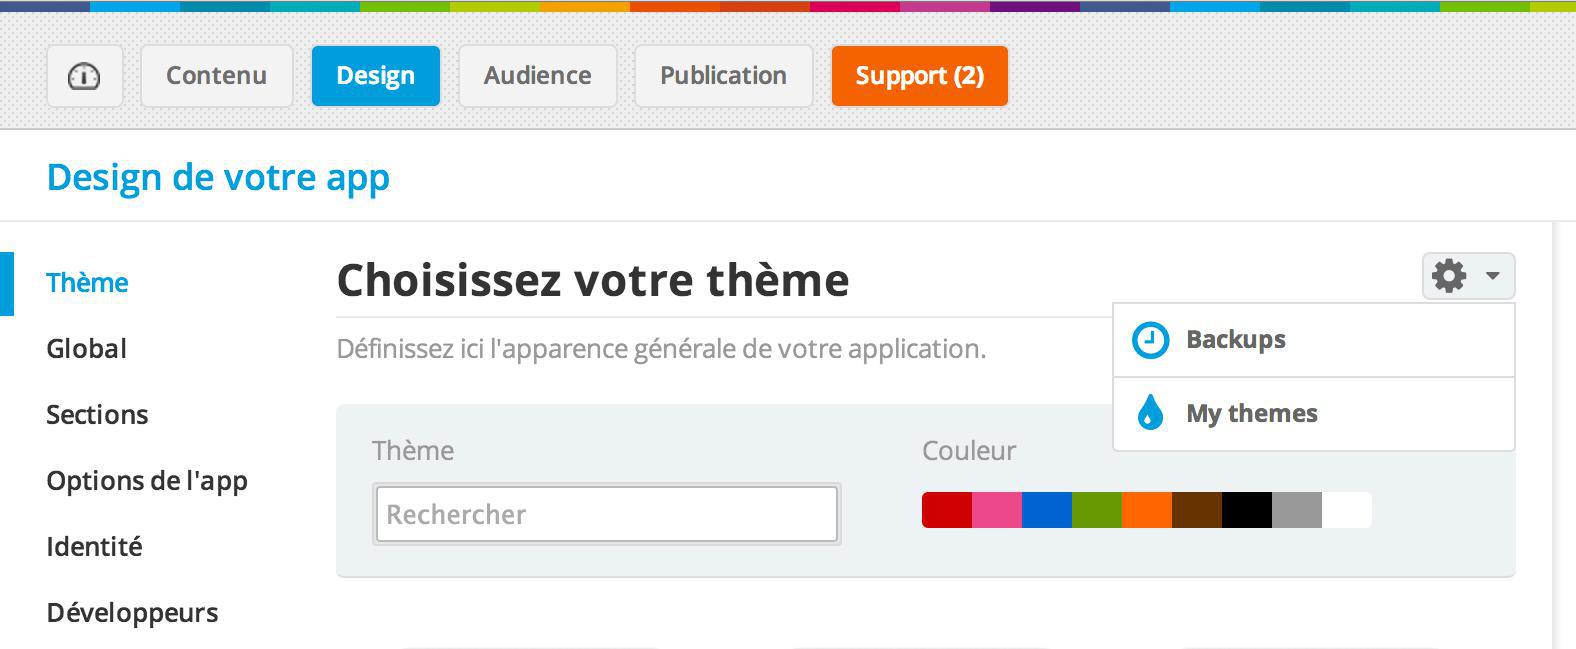Go to Développeurs section
The width and height of the screenshot is (1576, 649).
(132, 613)
